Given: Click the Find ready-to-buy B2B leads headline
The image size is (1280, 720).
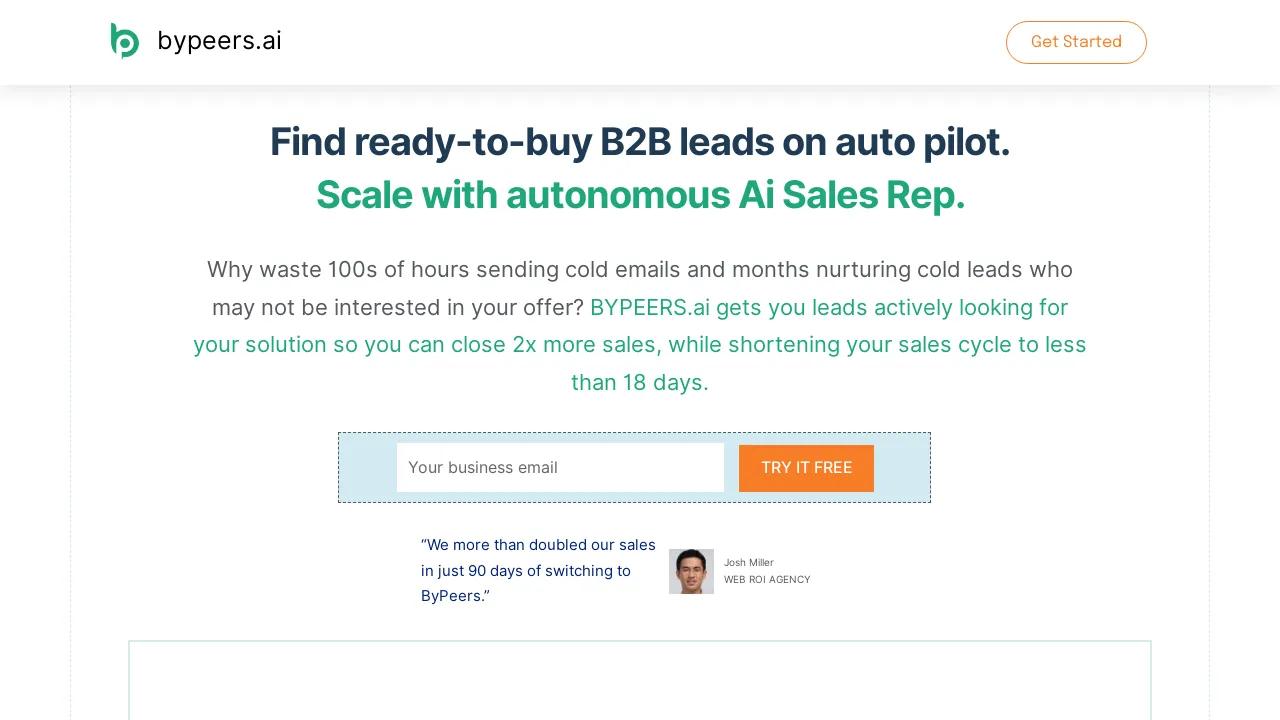Looking at the screenshot, I should pos(640,142).
